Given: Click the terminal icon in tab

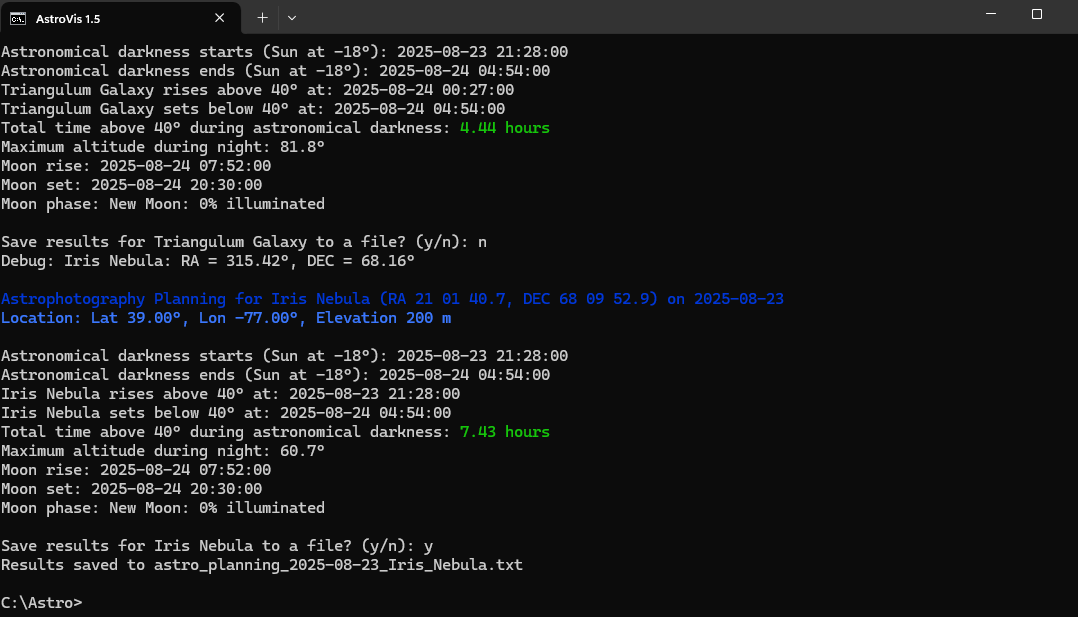Looking at the screenshot, I should (x=18, y=19).
